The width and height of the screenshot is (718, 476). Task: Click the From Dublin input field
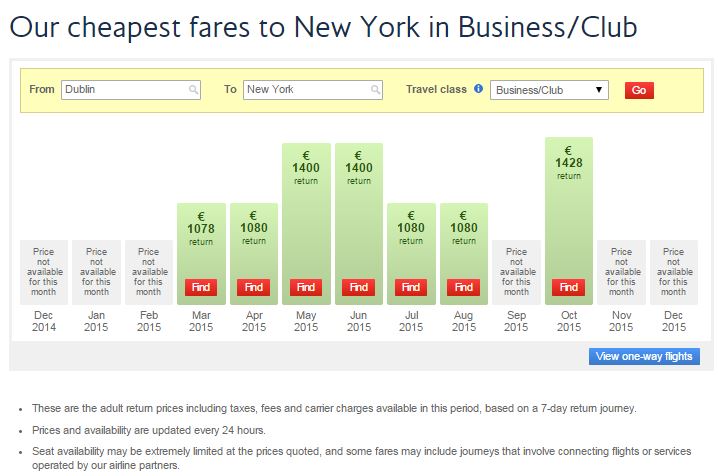point(124,90)
